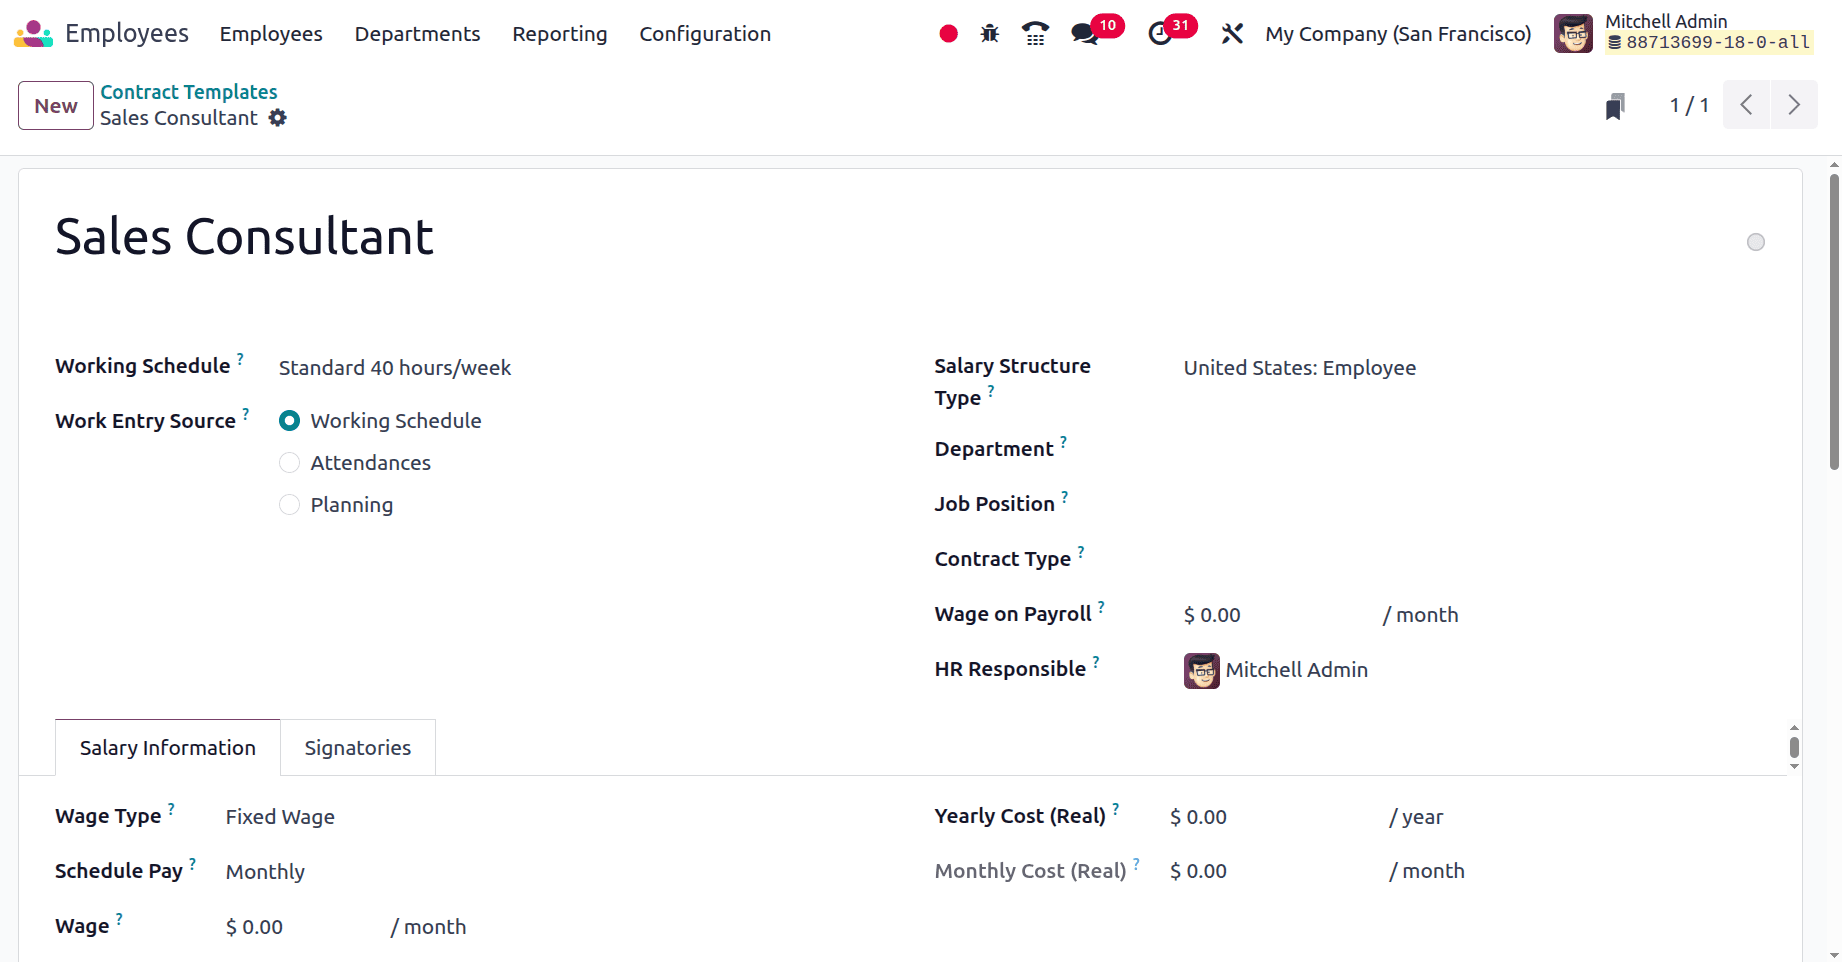Open the Employees menu item
Viewport: 1842px width, 962px height.
point(271,34)
